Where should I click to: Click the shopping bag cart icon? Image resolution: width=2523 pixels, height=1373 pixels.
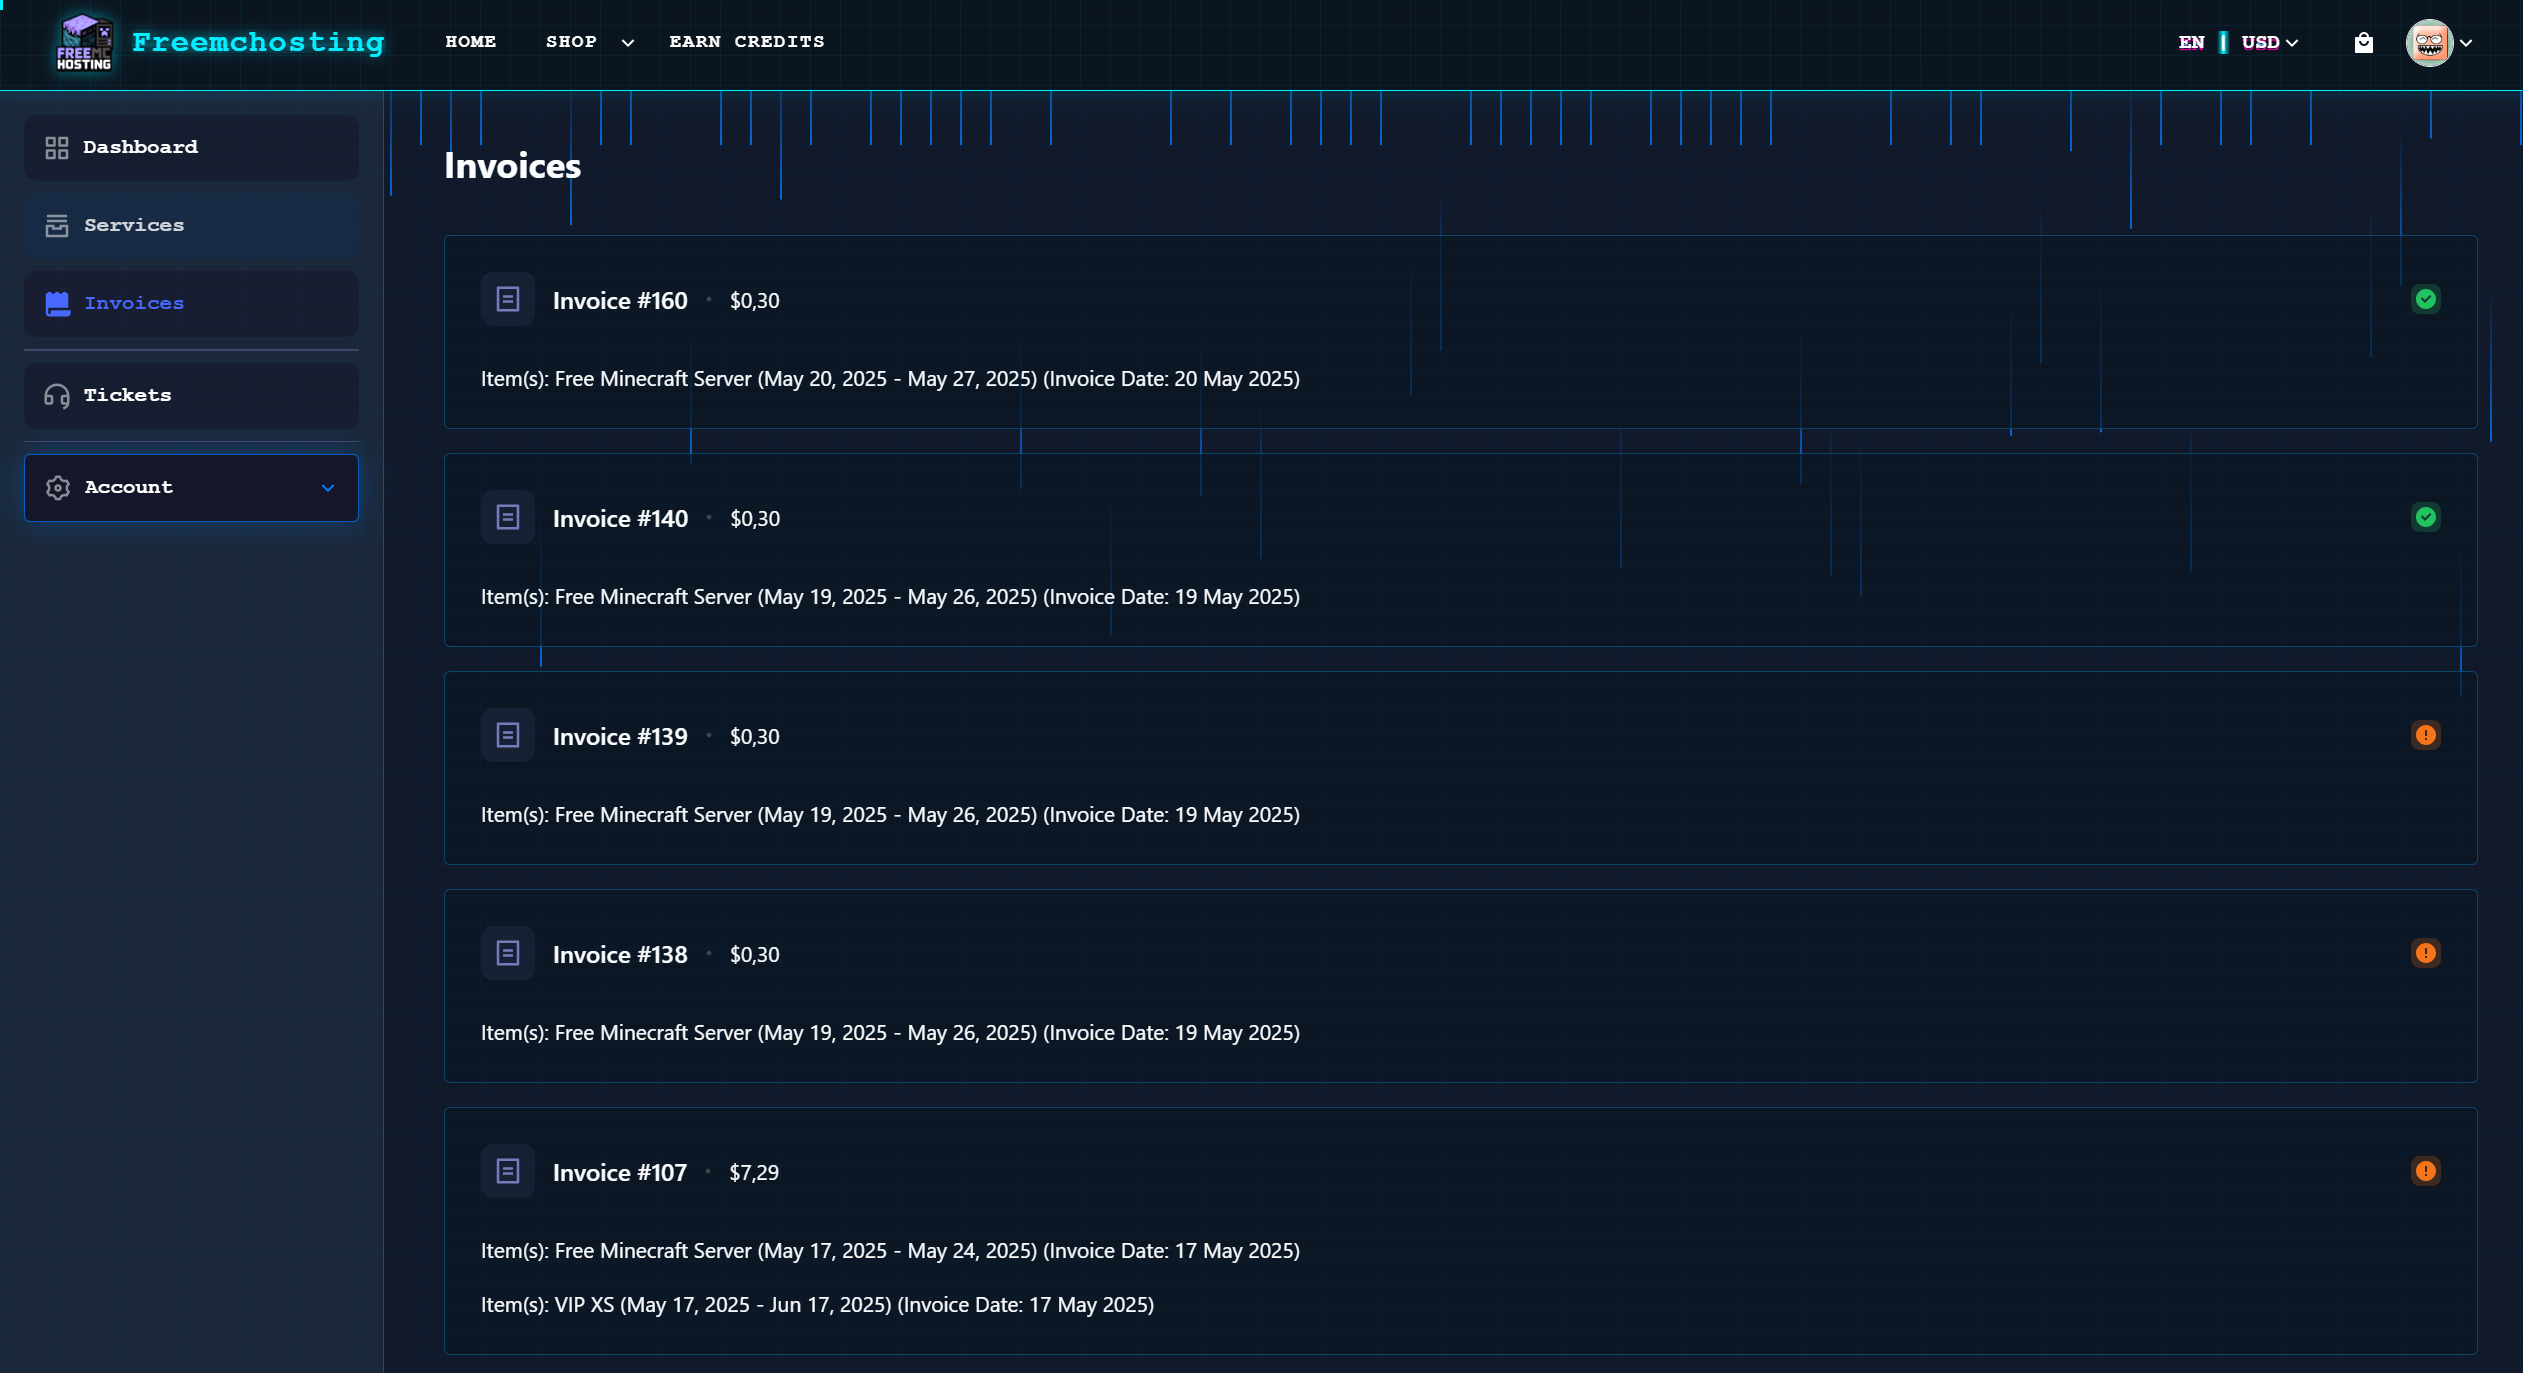tap(2363, 42)
